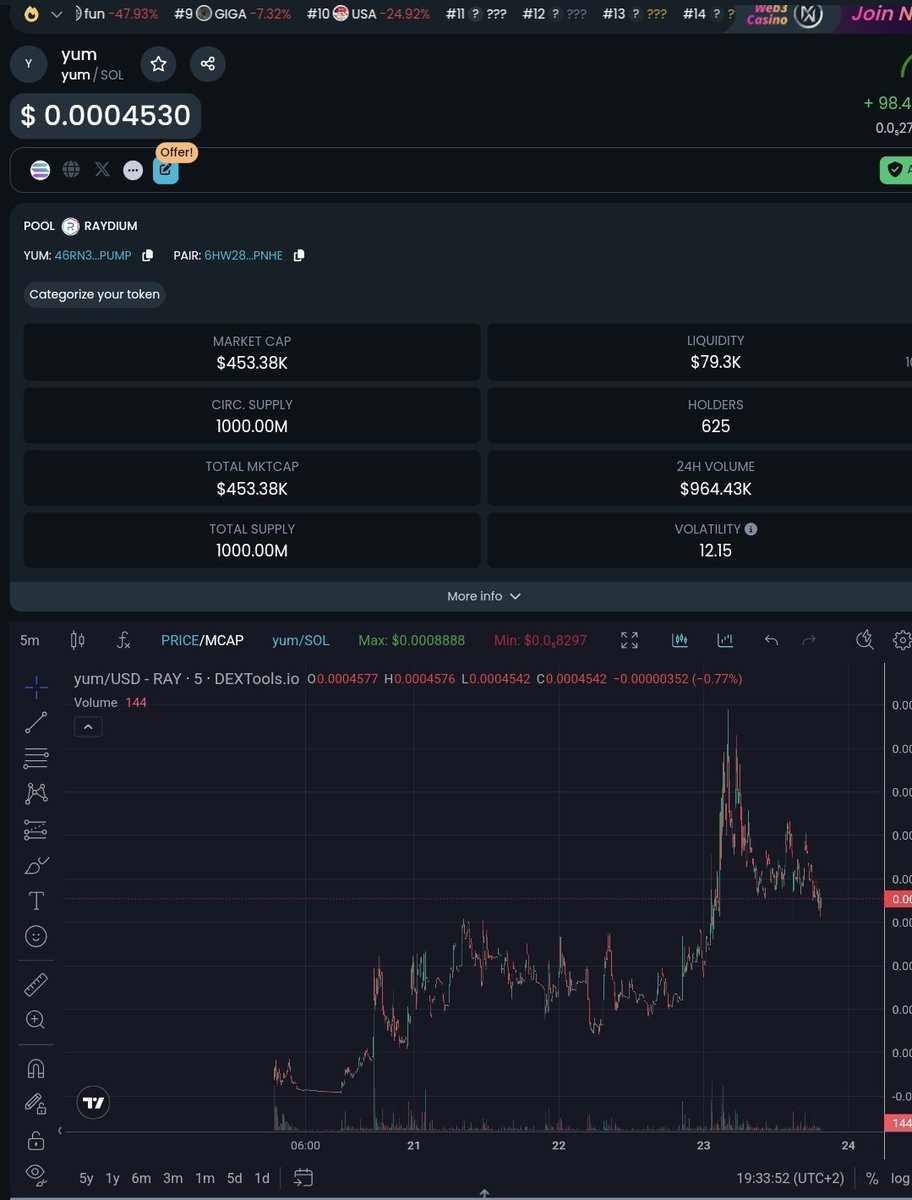Image resolution: width=912 pixels, height=1200 pixels.
Task: Select the ruler measure tool
Action: [x=36, y=985]
